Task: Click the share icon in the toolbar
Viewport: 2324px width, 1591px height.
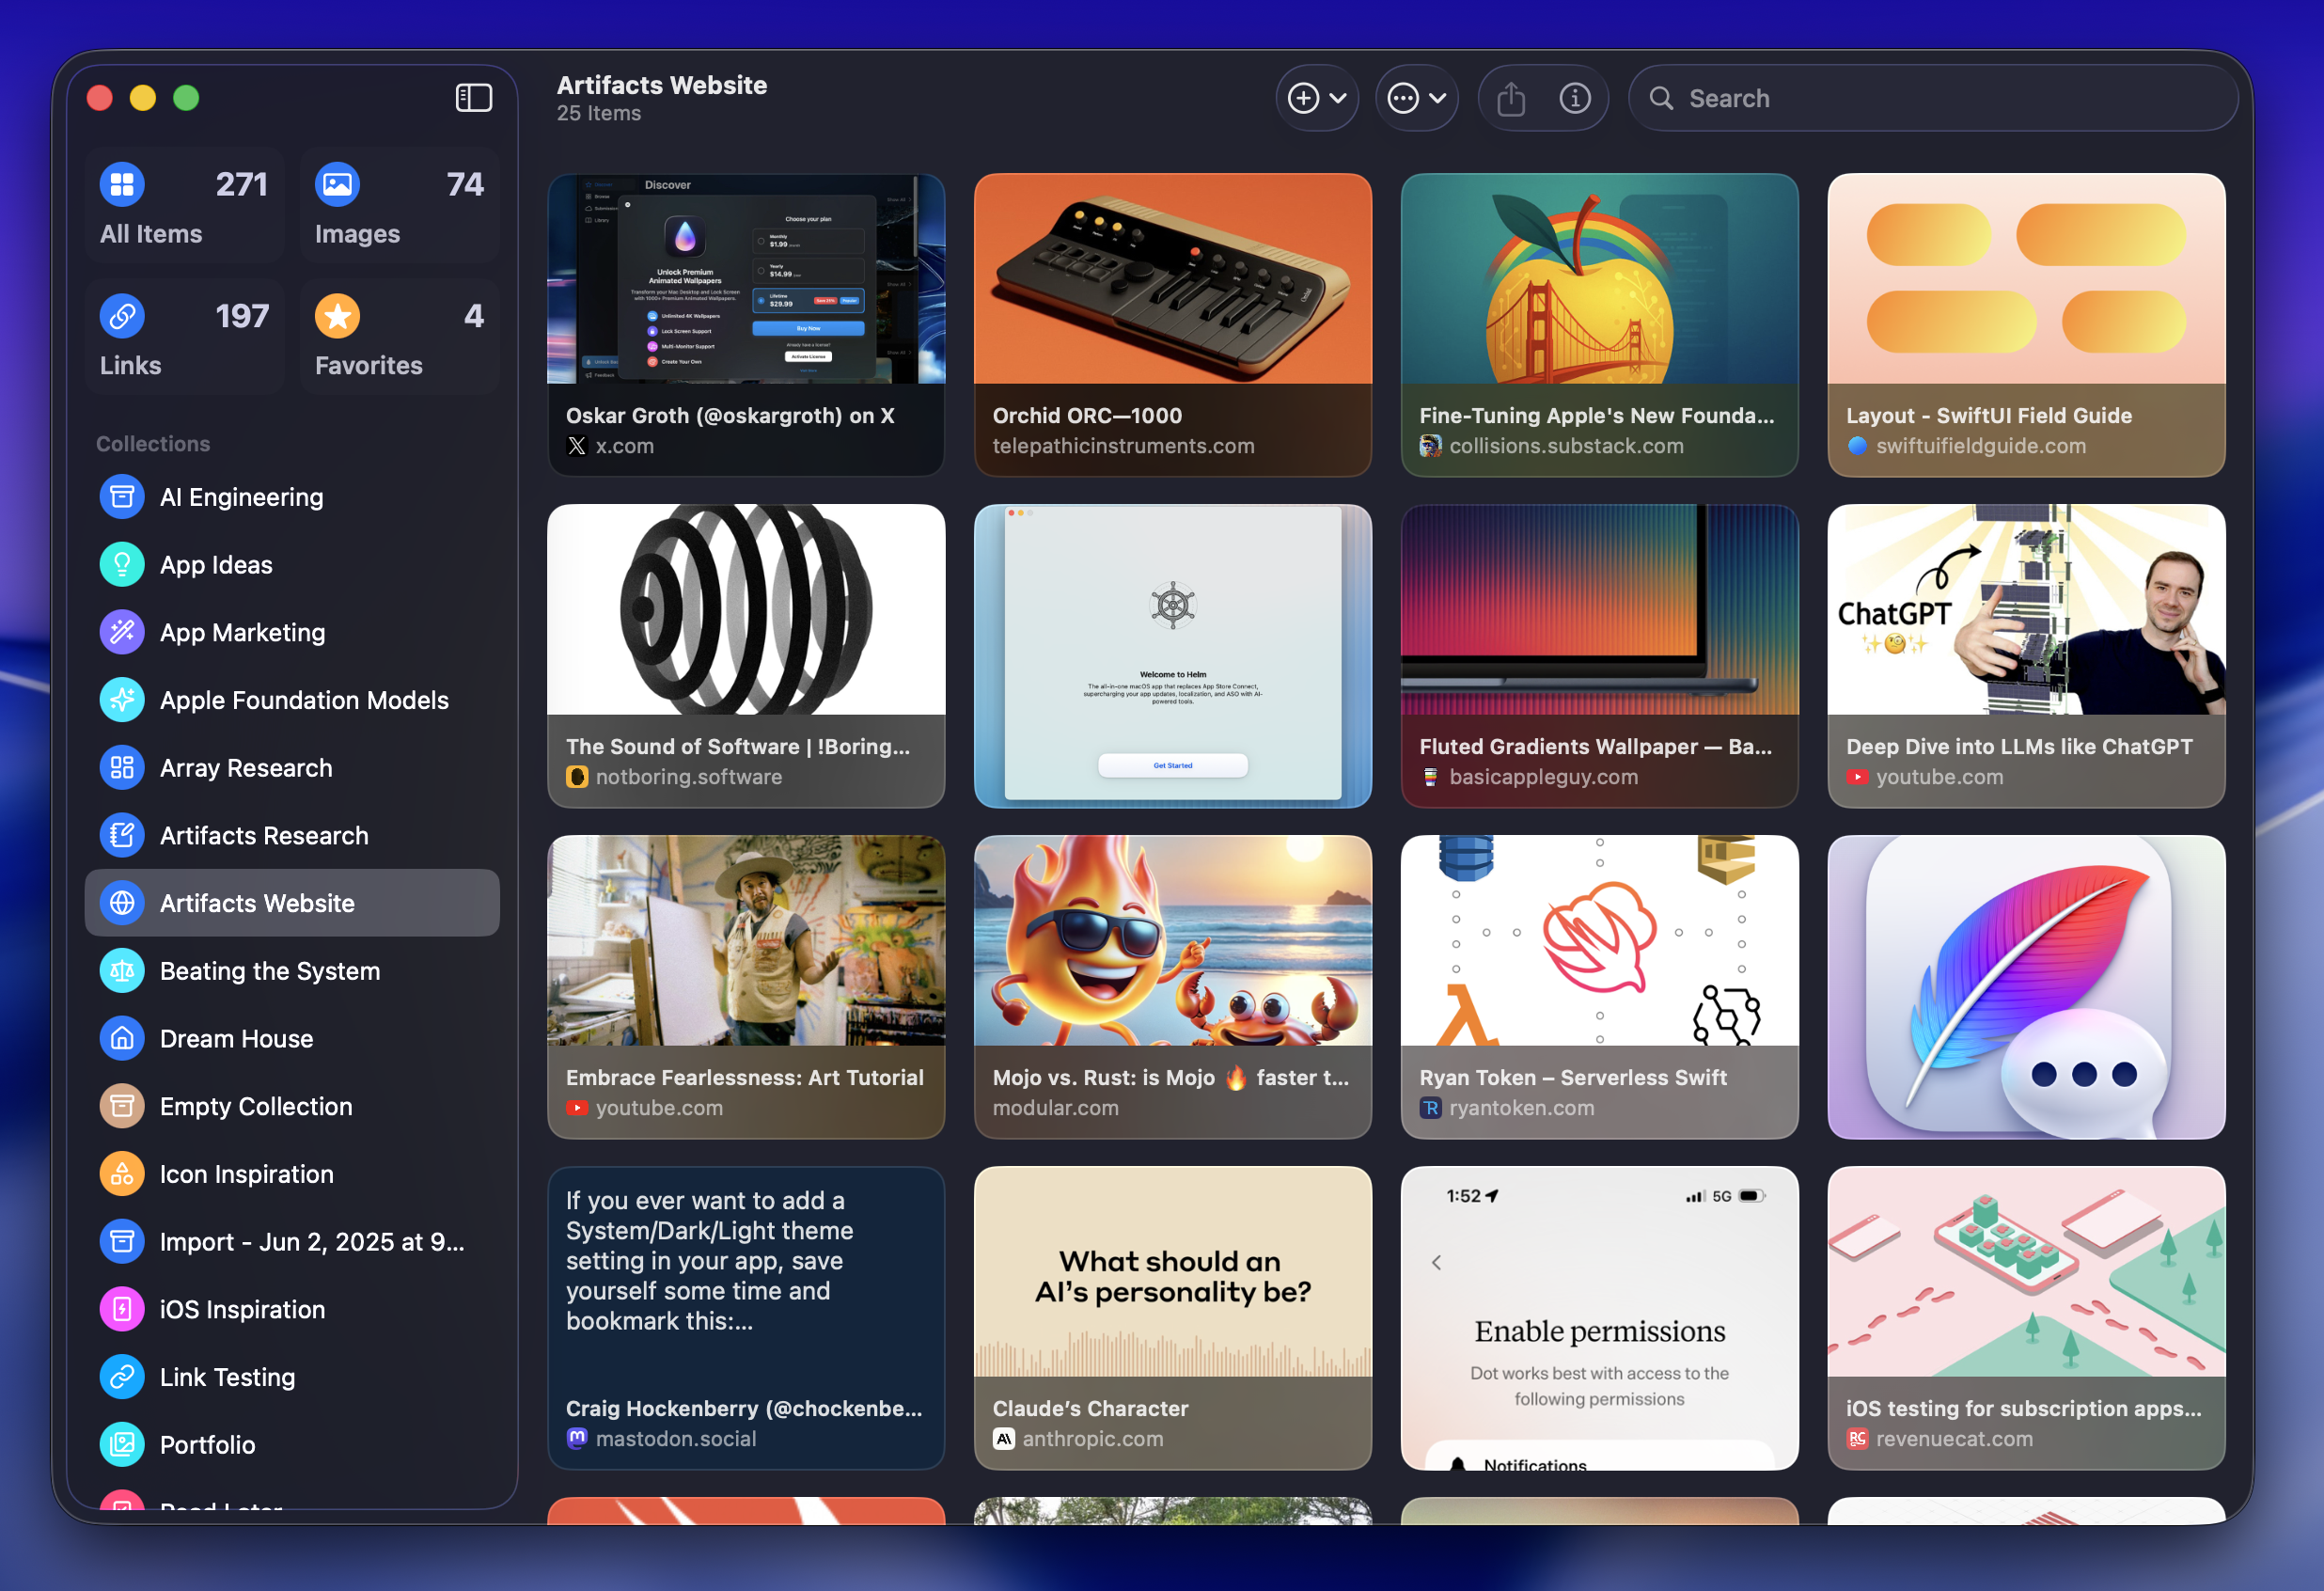Action: tap(1510, 98)
